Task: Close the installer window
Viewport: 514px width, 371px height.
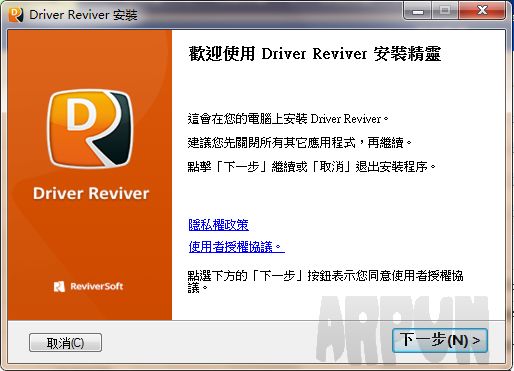Action: click(x=482, y=10)
